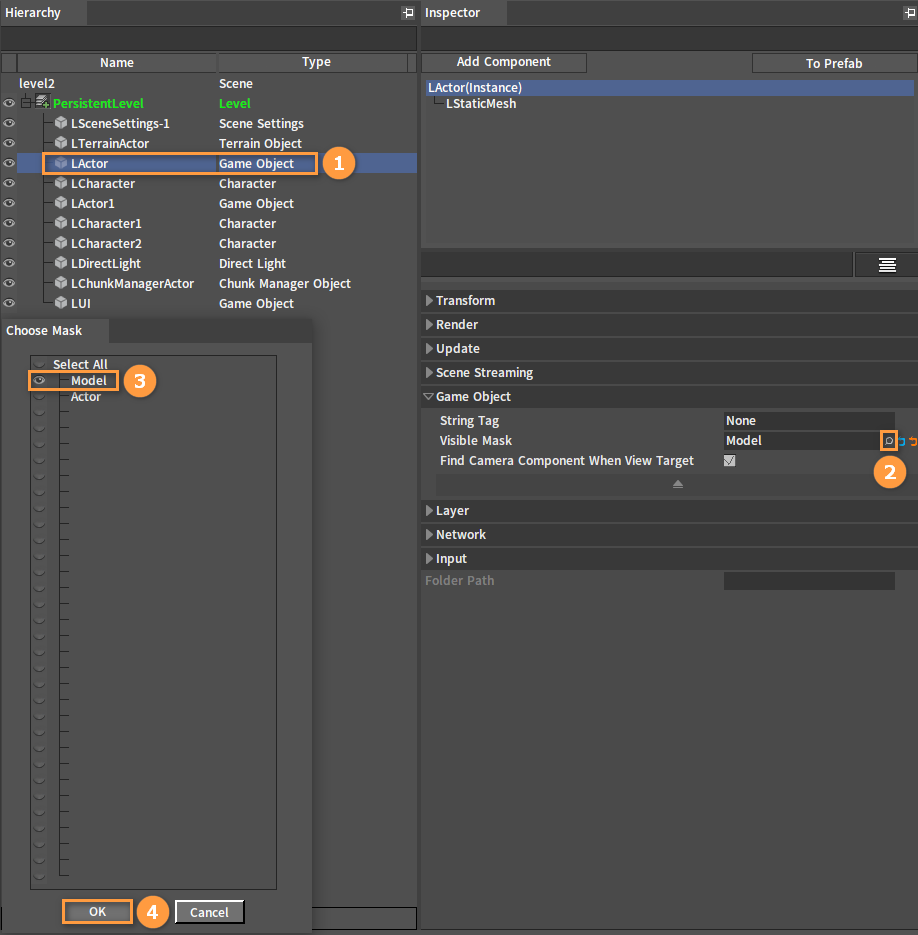This screenshot has height=935, width=918.
Task: Expand the Render section
Action: tap(429, 324)
